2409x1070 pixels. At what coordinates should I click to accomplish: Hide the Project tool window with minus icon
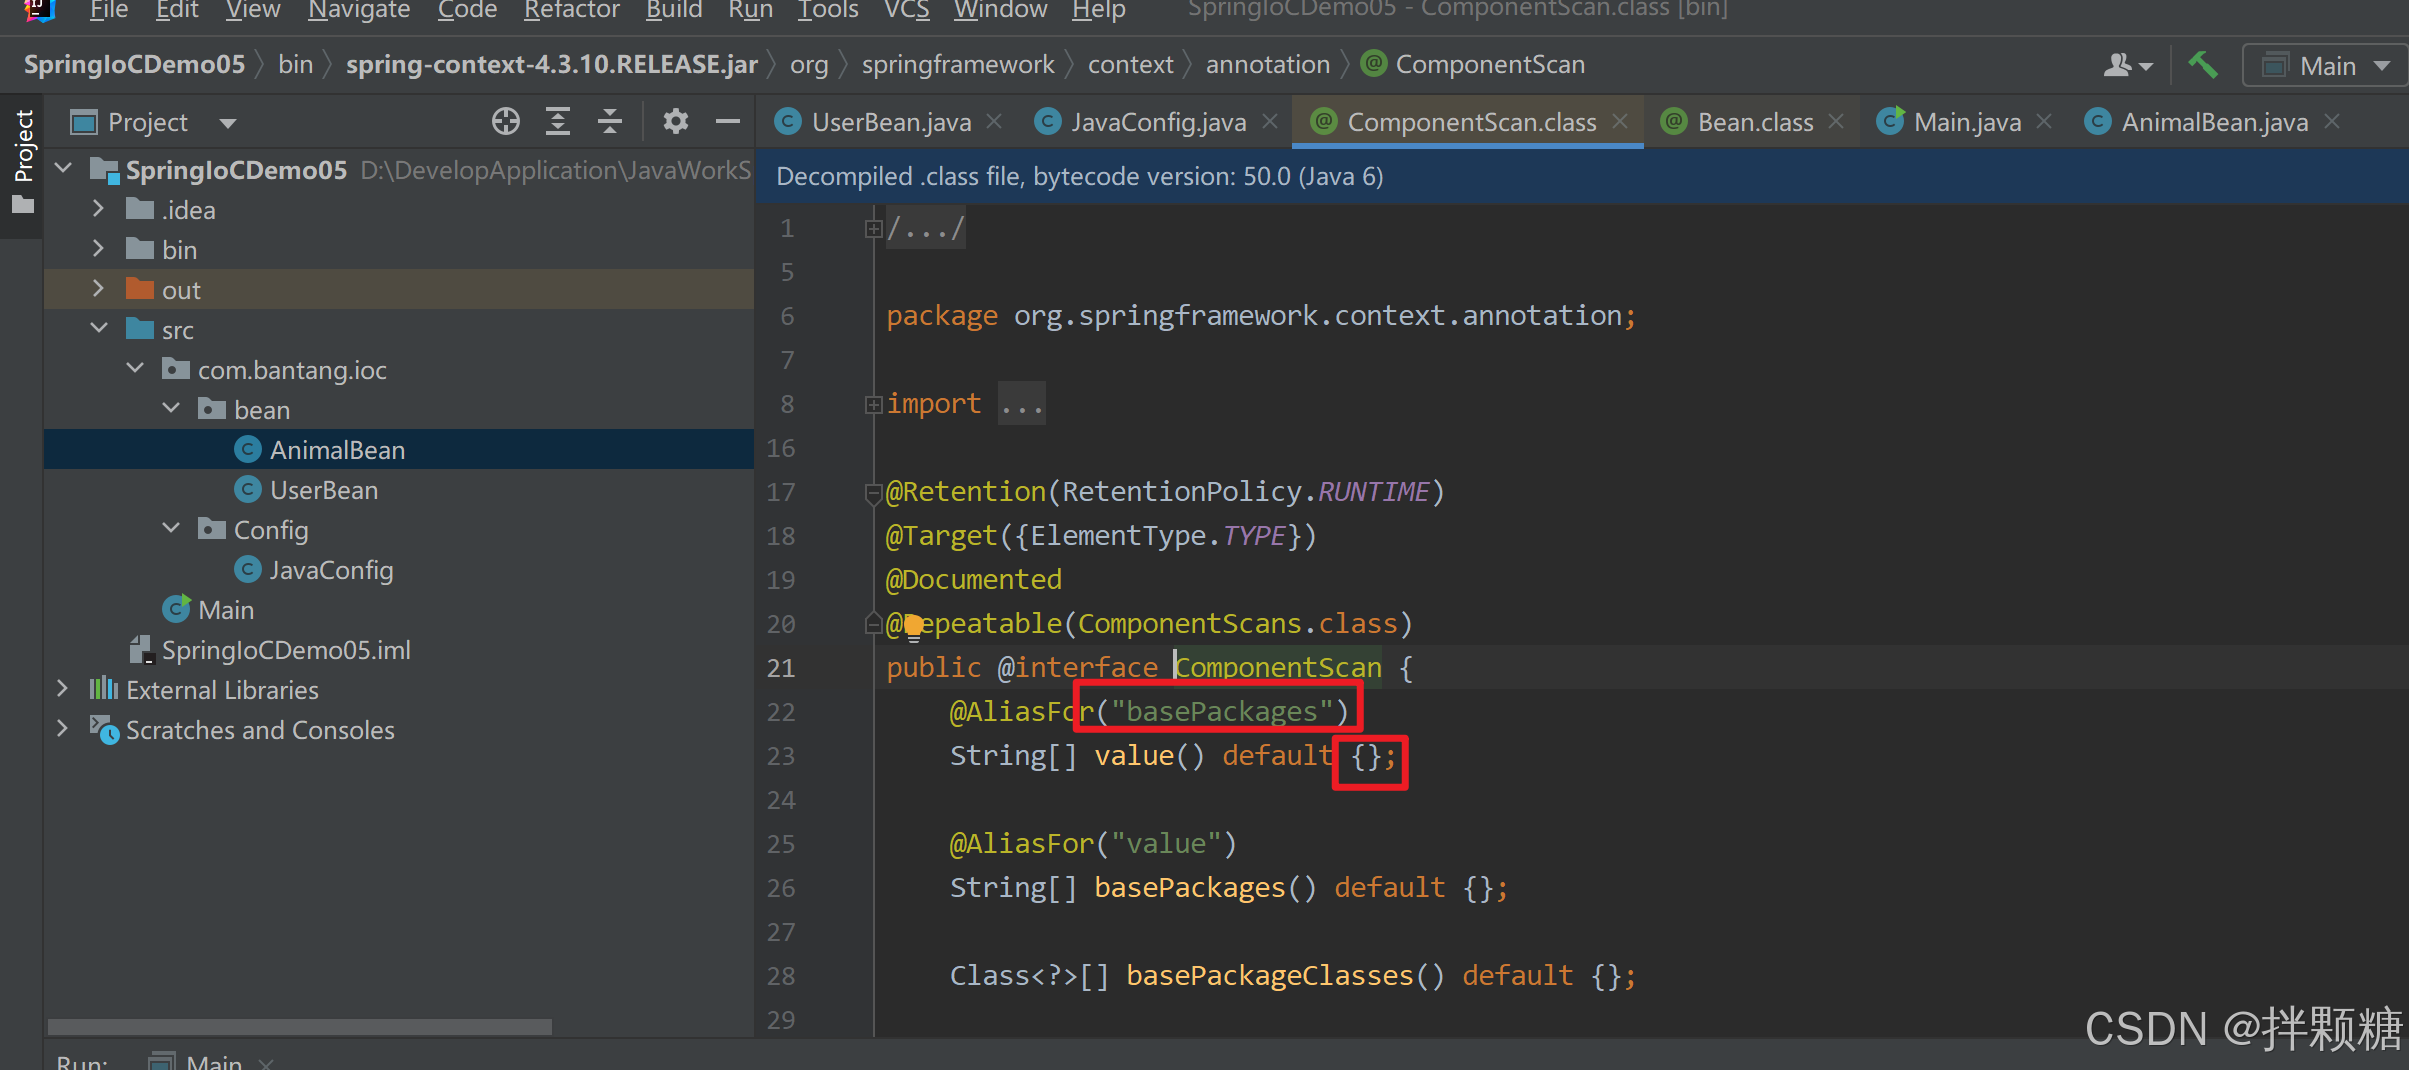point(728,122)
